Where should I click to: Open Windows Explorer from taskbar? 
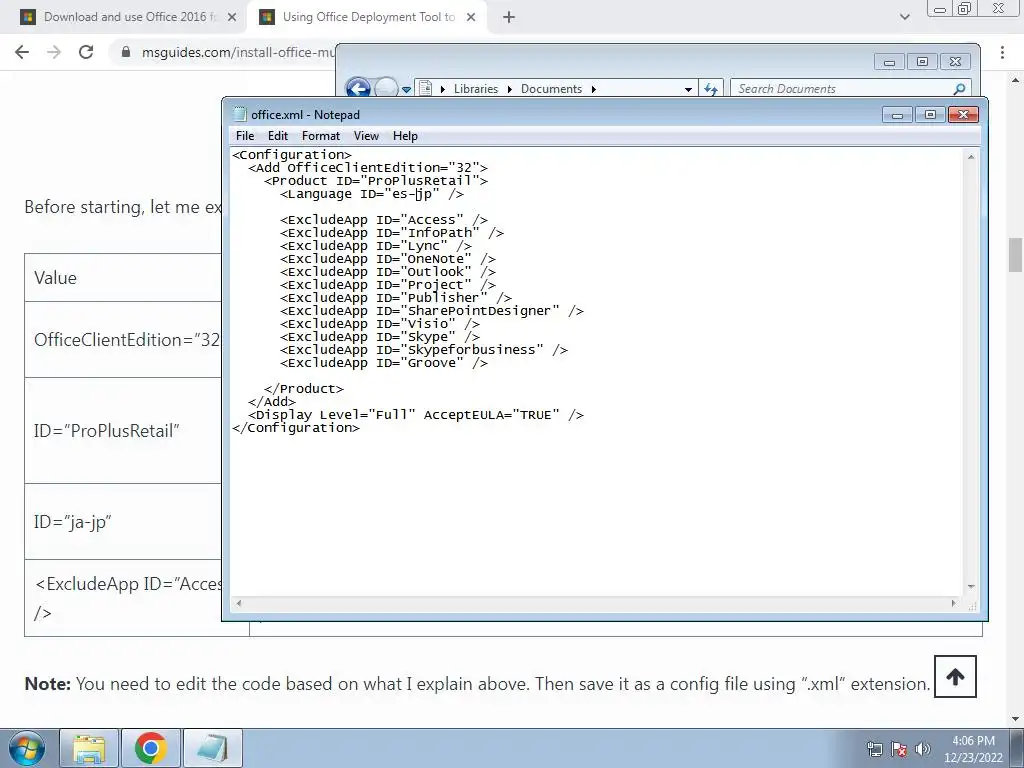tap(89, 748)
